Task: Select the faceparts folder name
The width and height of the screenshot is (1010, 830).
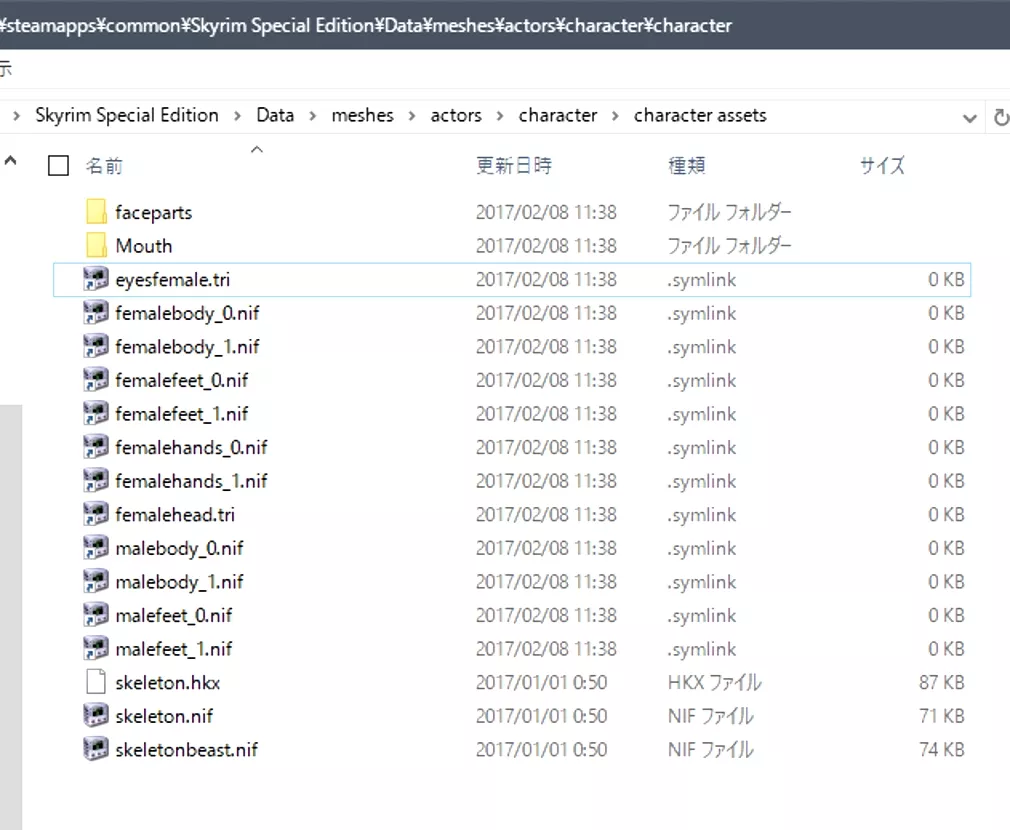Action: click(x=153, y=212)
